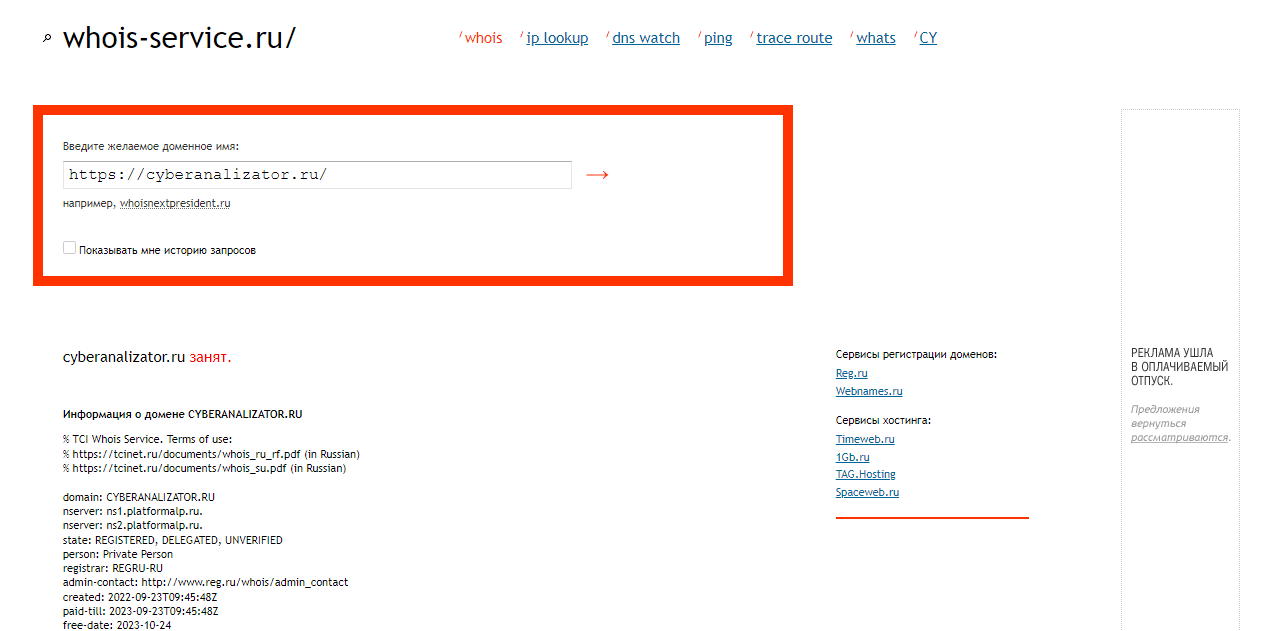
Task: Open the whois-service.ru home logo
Action: click(179, 38)
